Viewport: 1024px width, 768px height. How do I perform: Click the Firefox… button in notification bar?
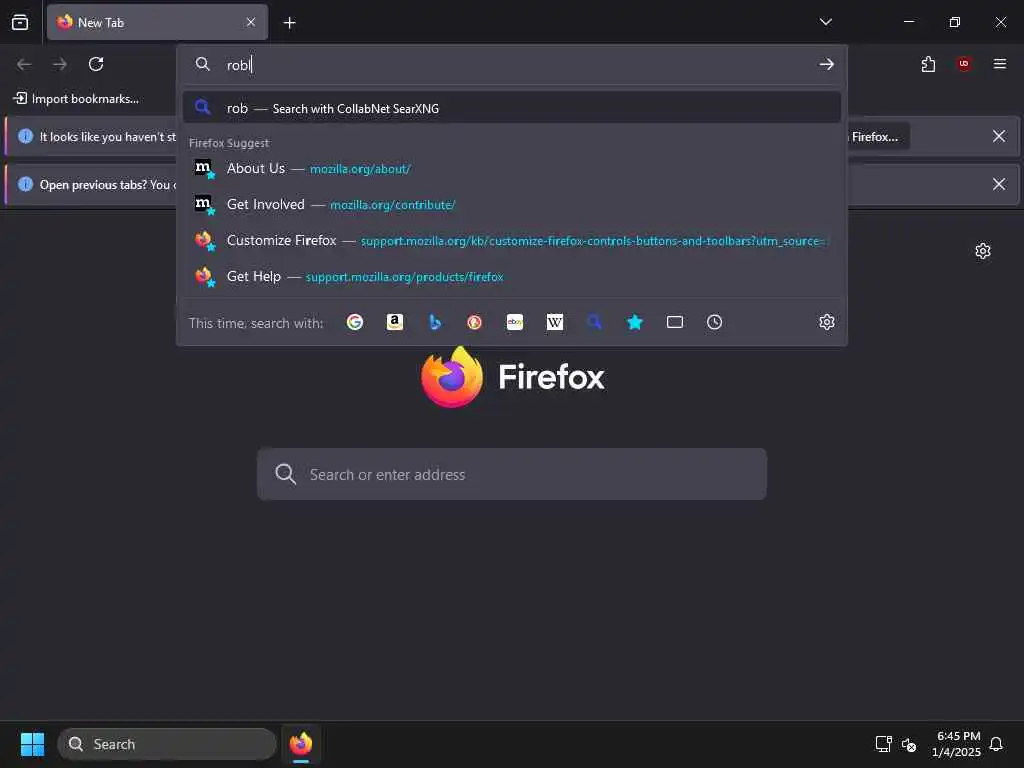click(878, 136)
